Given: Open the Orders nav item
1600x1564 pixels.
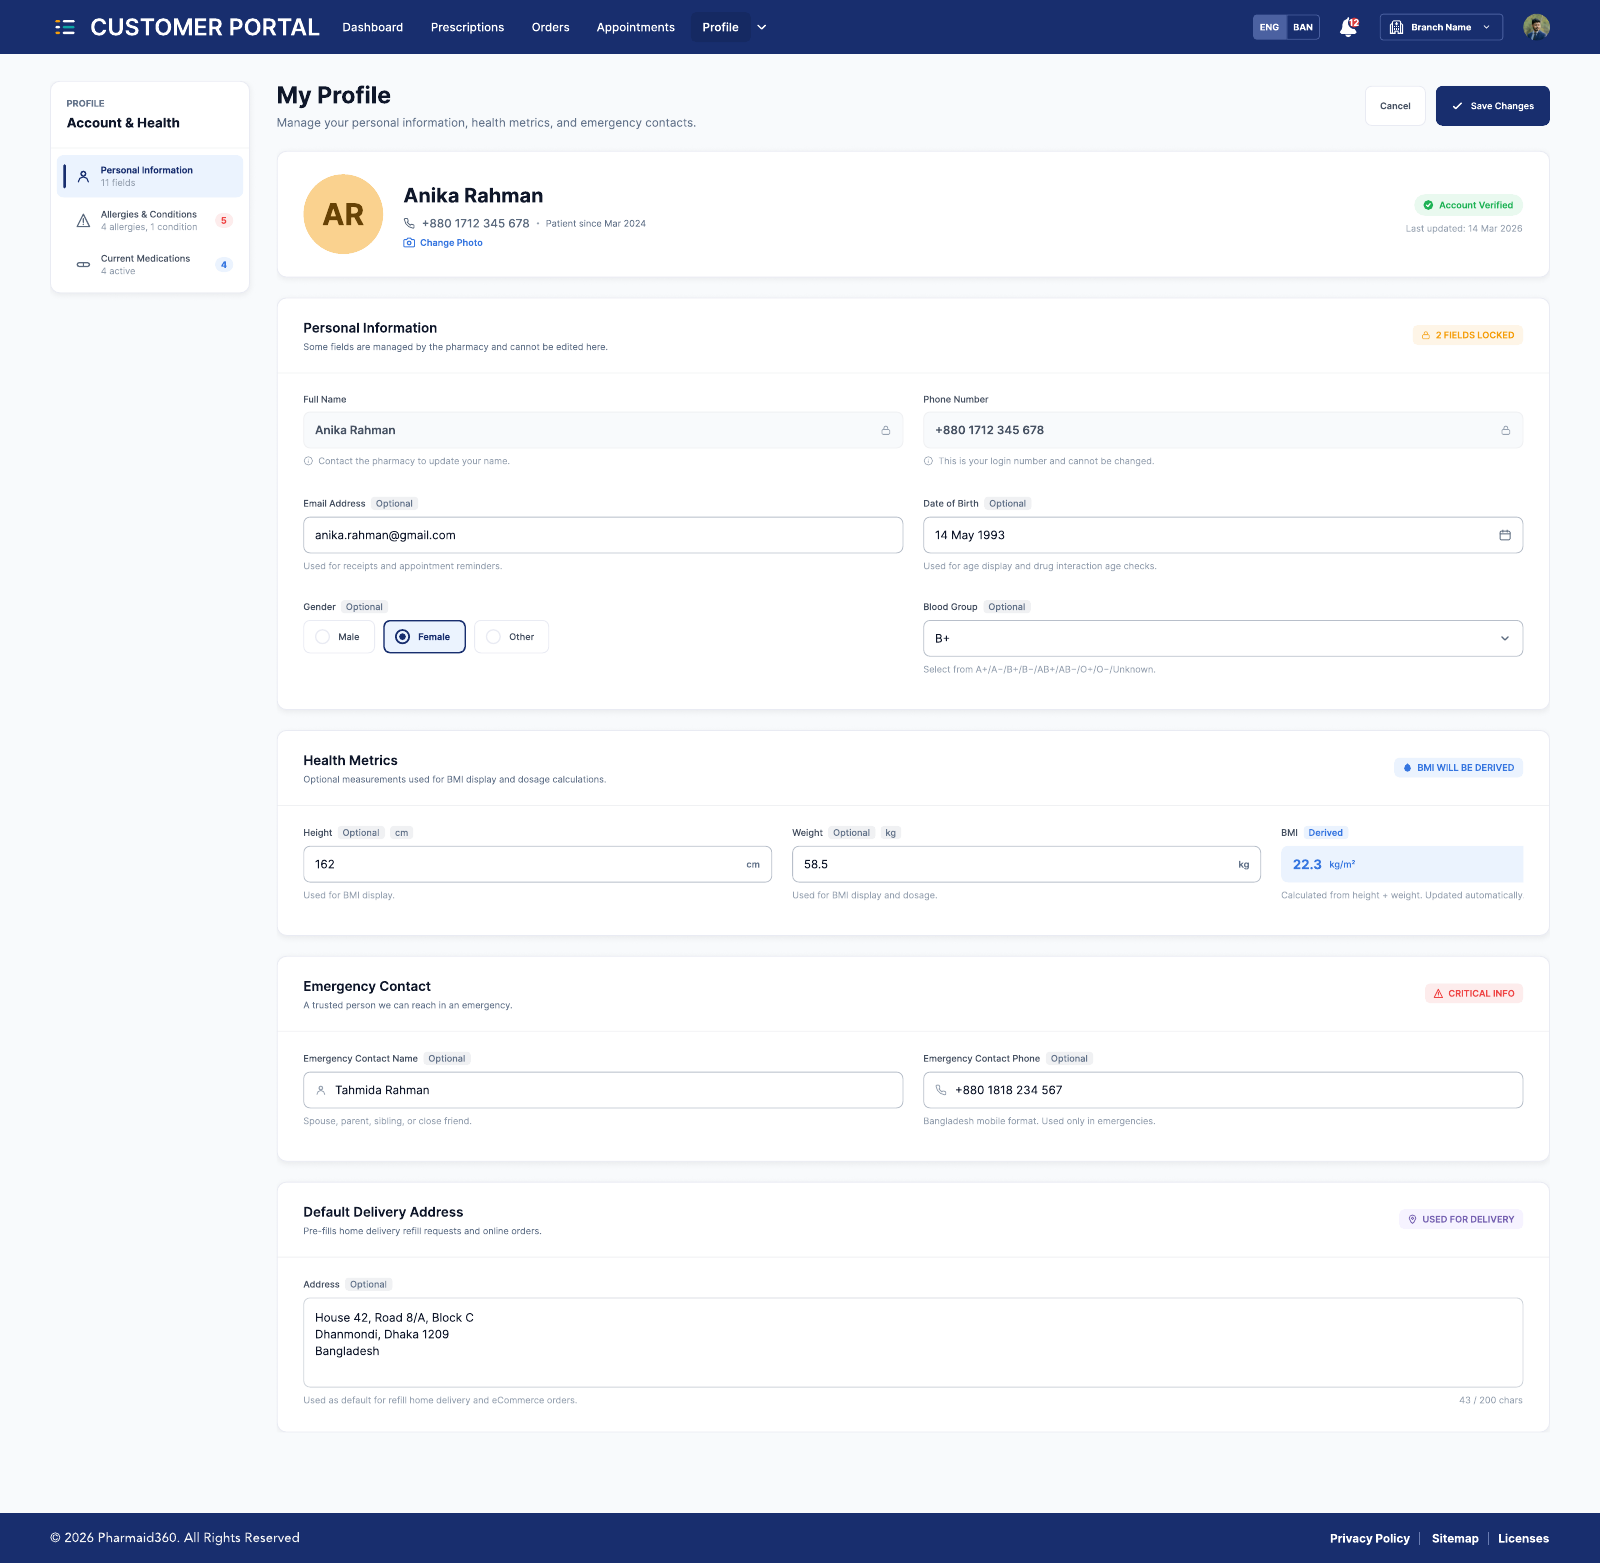Looking at the screenshot, I should point(551,27).
